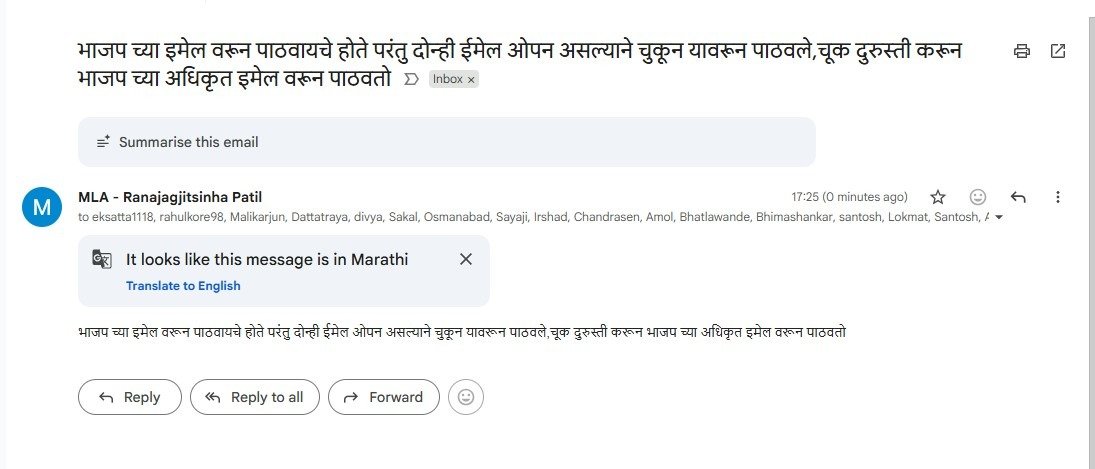This screenshot has height=469, width=1095.
Task: Click the Summarise this email button
Action: 446,142
